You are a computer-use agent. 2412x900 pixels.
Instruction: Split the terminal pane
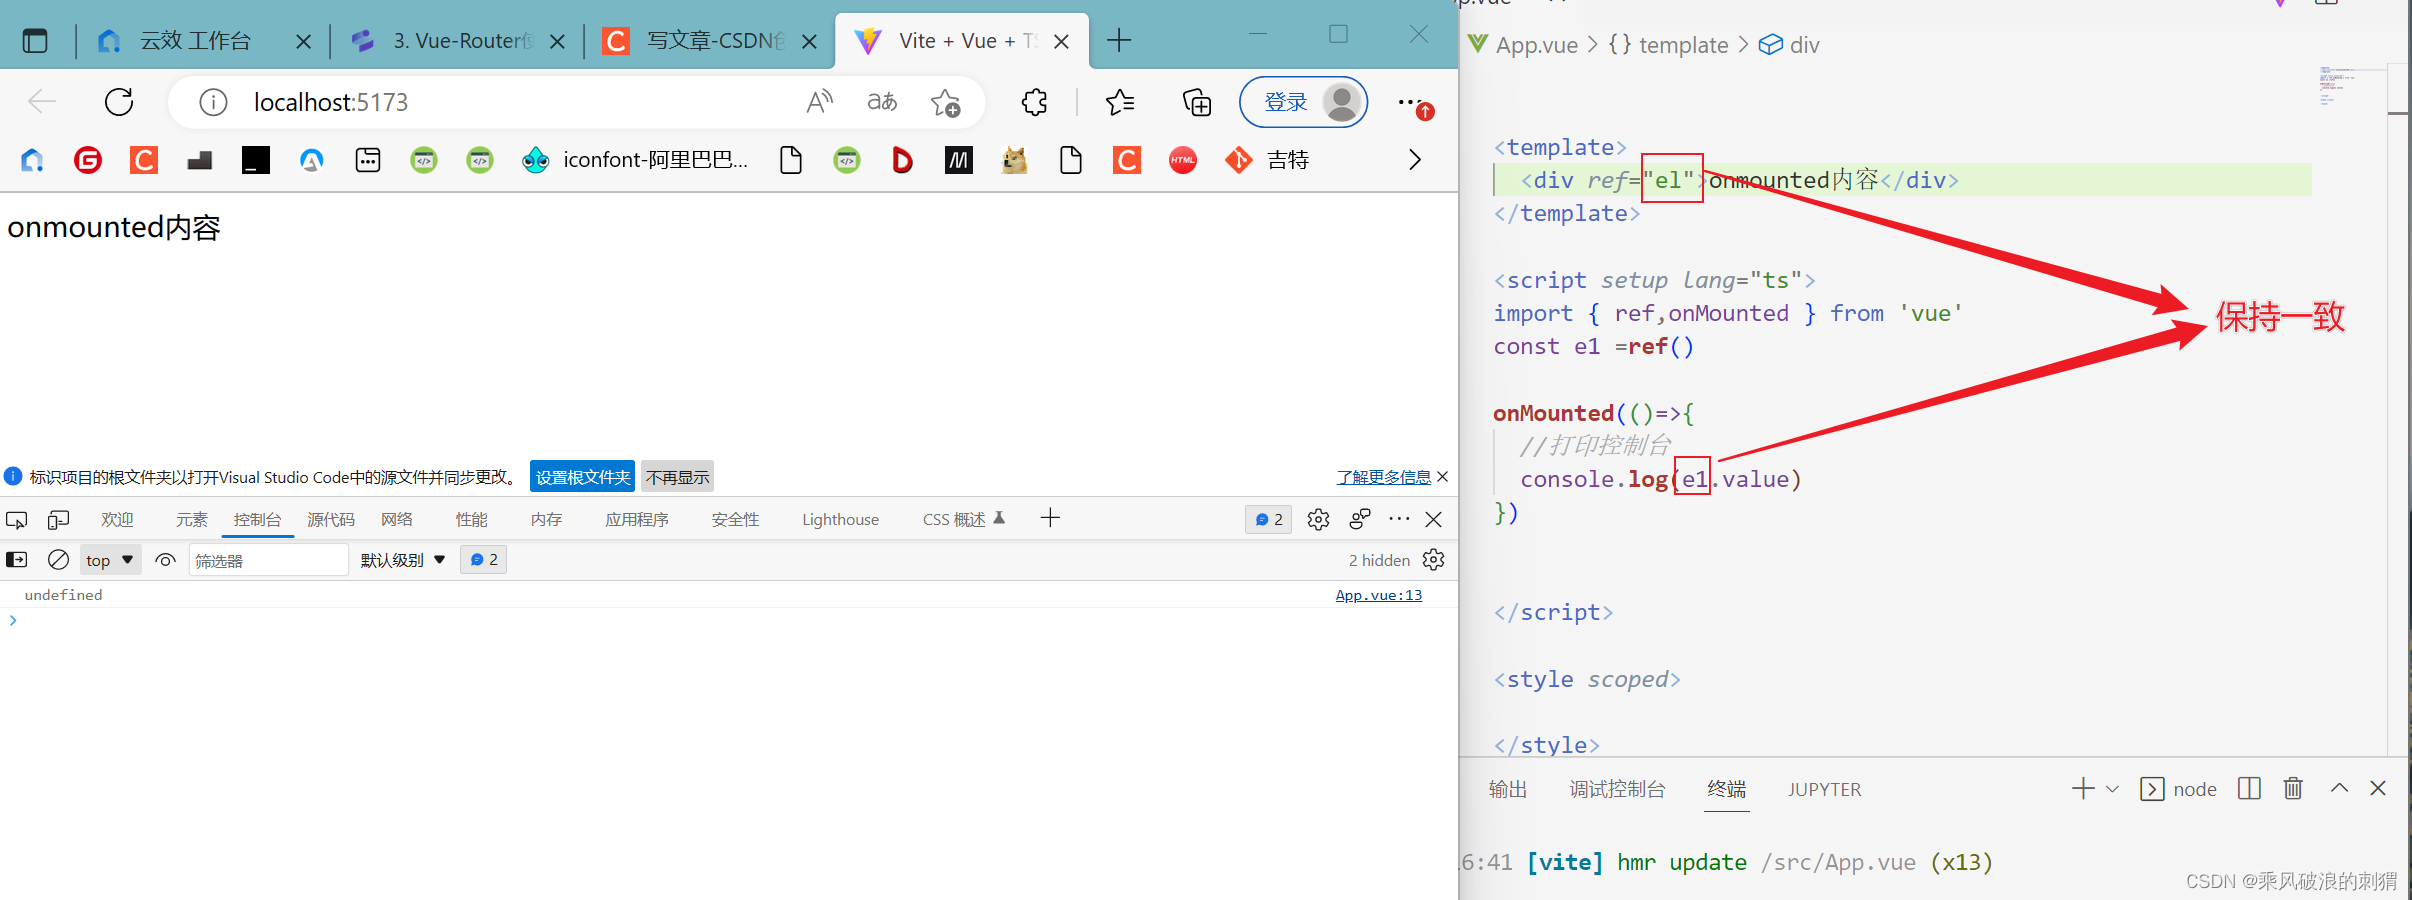[x=2249, y=788]
